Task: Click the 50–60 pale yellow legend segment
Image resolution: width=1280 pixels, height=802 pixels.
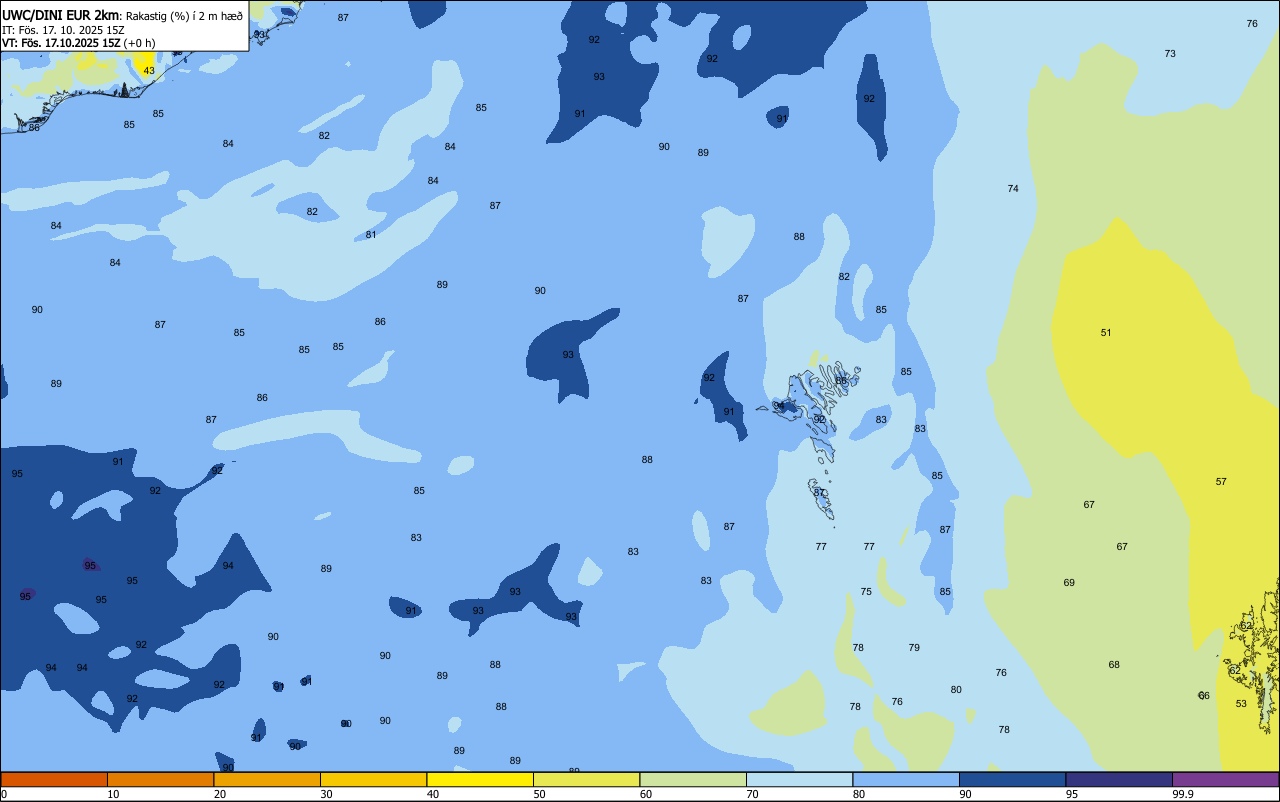Action: coord(586,779)
